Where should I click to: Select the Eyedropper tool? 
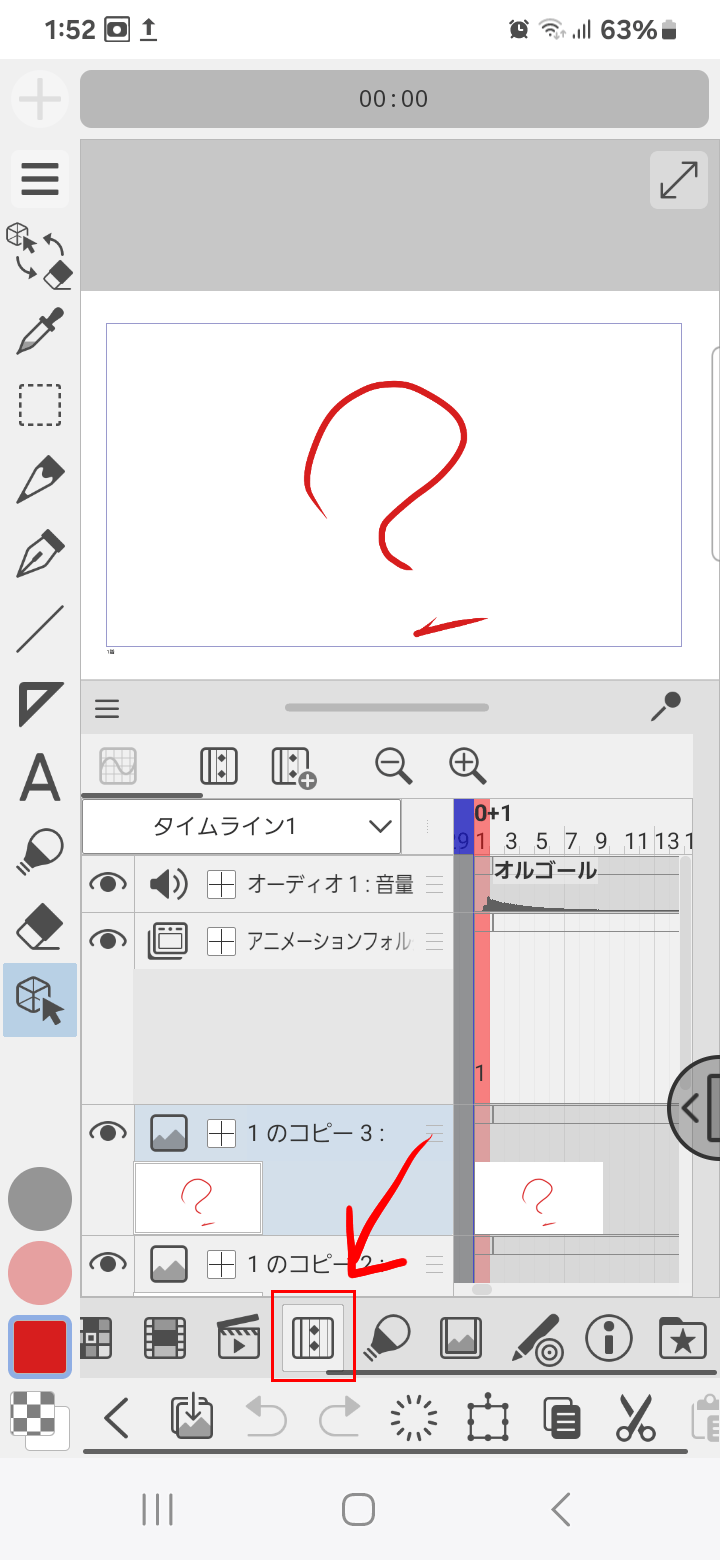pyautogui.click(x=40, y=331)
